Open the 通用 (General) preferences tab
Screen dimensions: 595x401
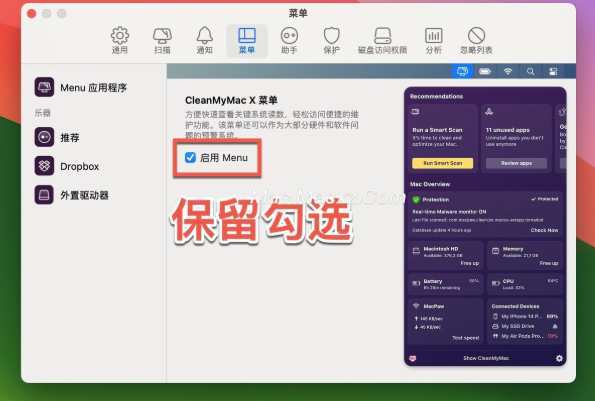point(120,41)
